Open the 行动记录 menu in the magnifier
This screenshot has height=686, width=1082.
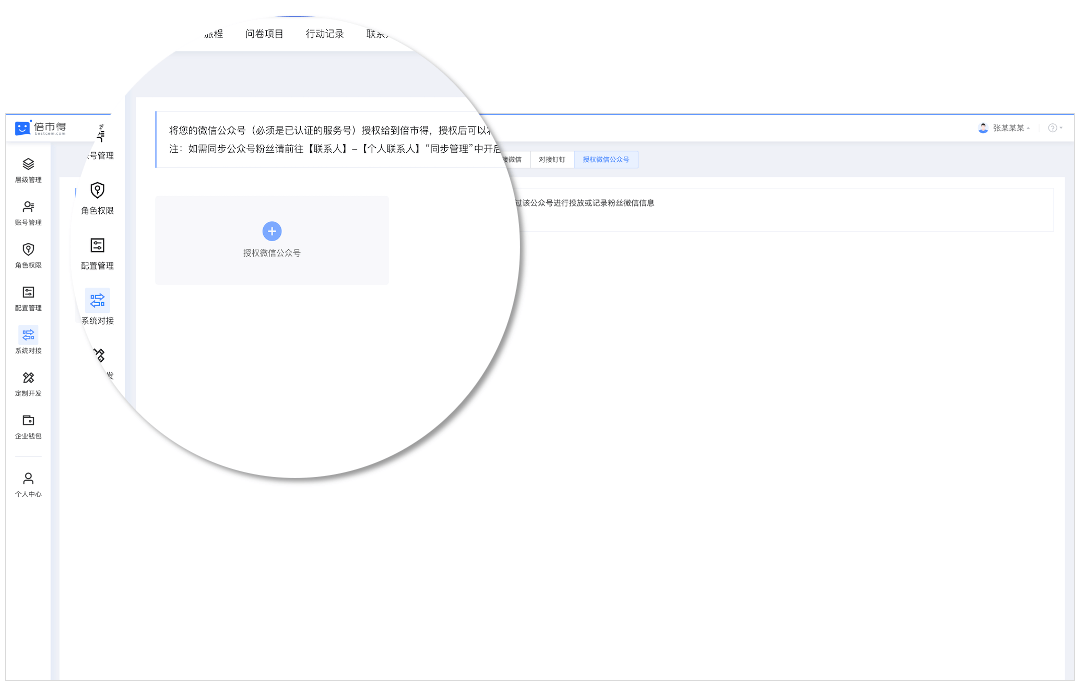324,34
